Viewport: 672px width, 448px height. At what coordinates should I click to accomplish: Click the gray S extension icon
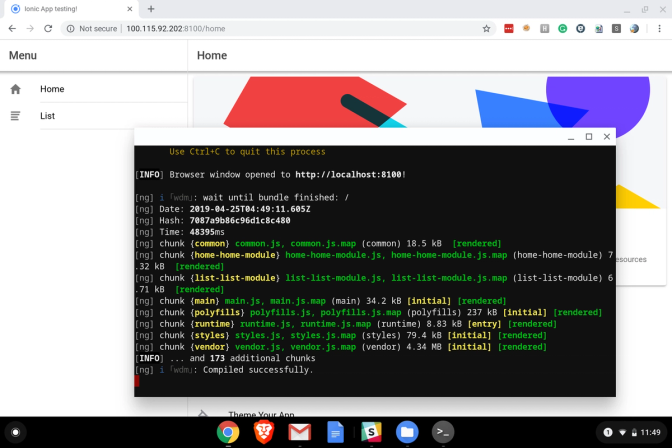(616, 29)
